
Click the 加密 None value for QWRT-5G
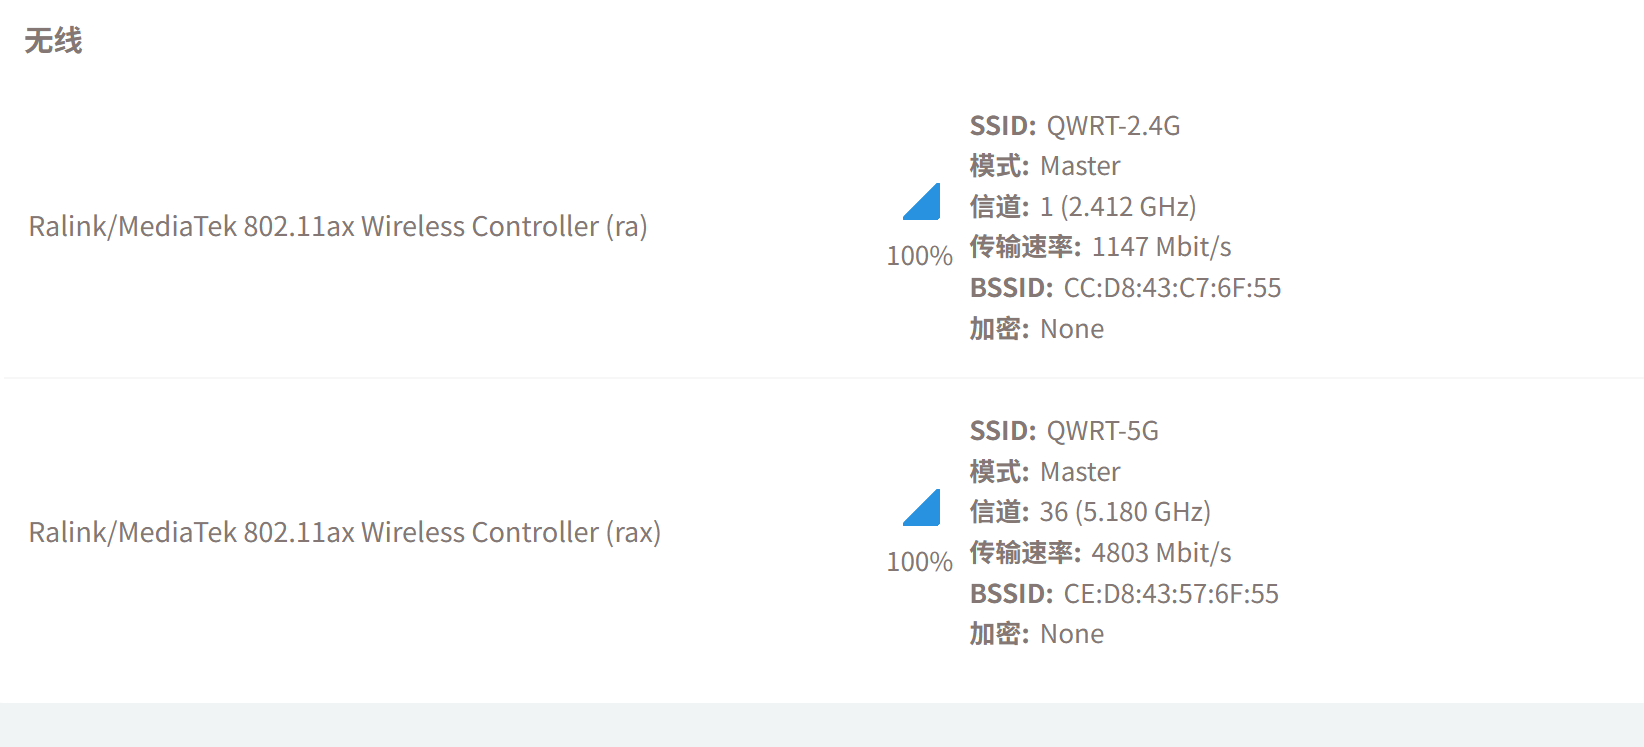pos(1072,634)
